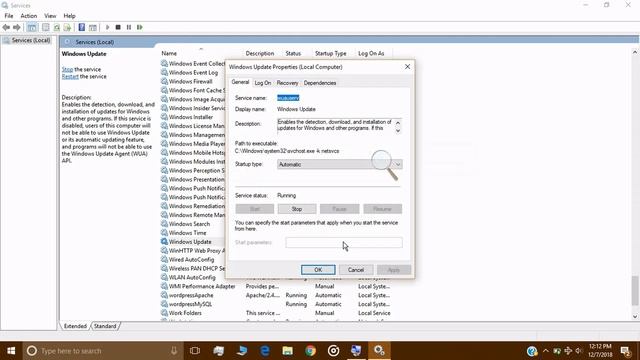Open the View menu

coord(50,16)
